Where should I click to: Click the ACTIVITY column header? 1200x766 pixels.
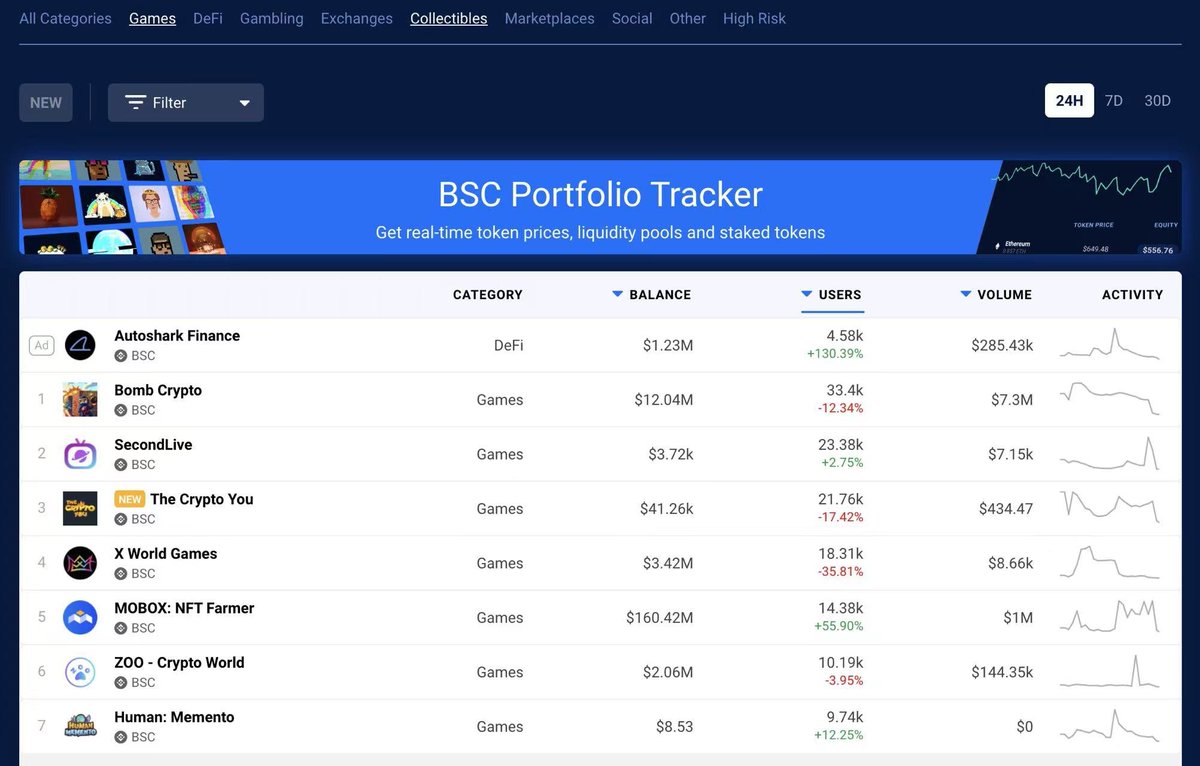pos(1132,294)
